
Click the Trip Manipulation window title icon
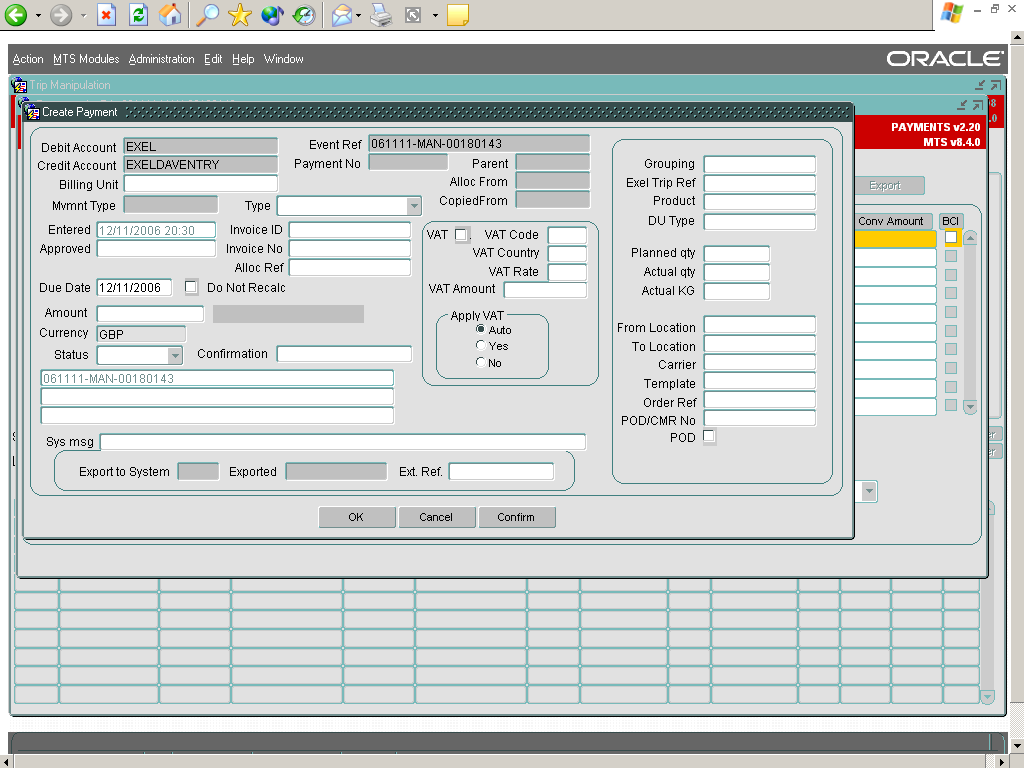click(x=20, y=85)
